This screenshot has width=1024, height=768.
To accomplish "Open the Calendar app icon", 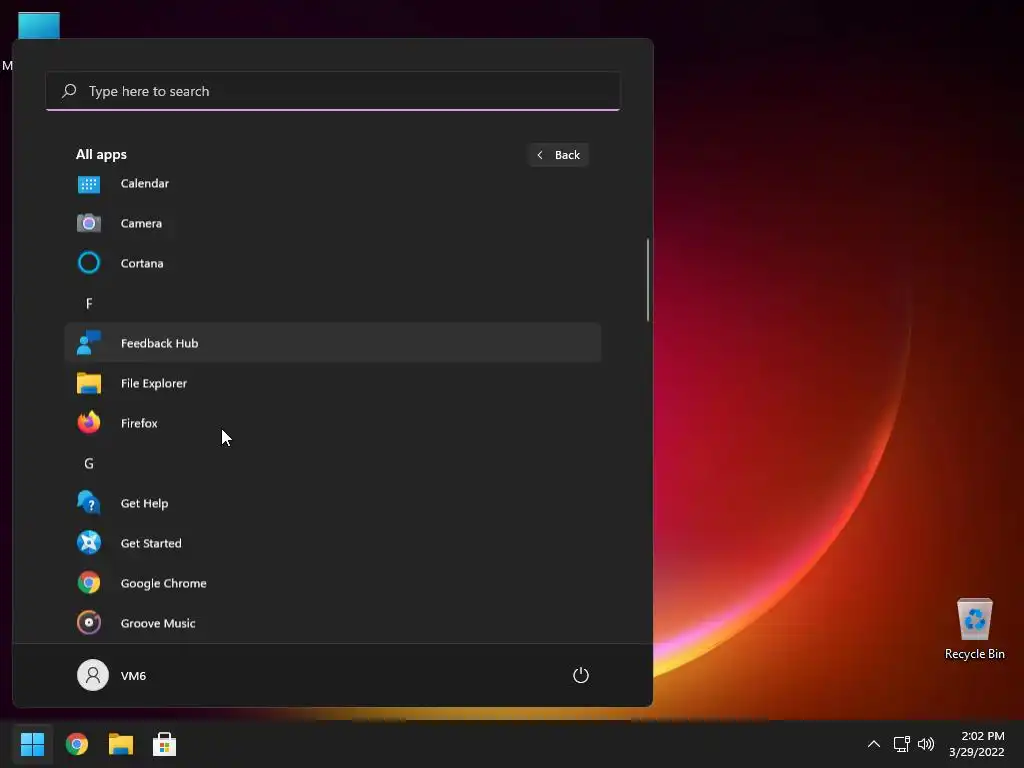I will click(89, 184).
